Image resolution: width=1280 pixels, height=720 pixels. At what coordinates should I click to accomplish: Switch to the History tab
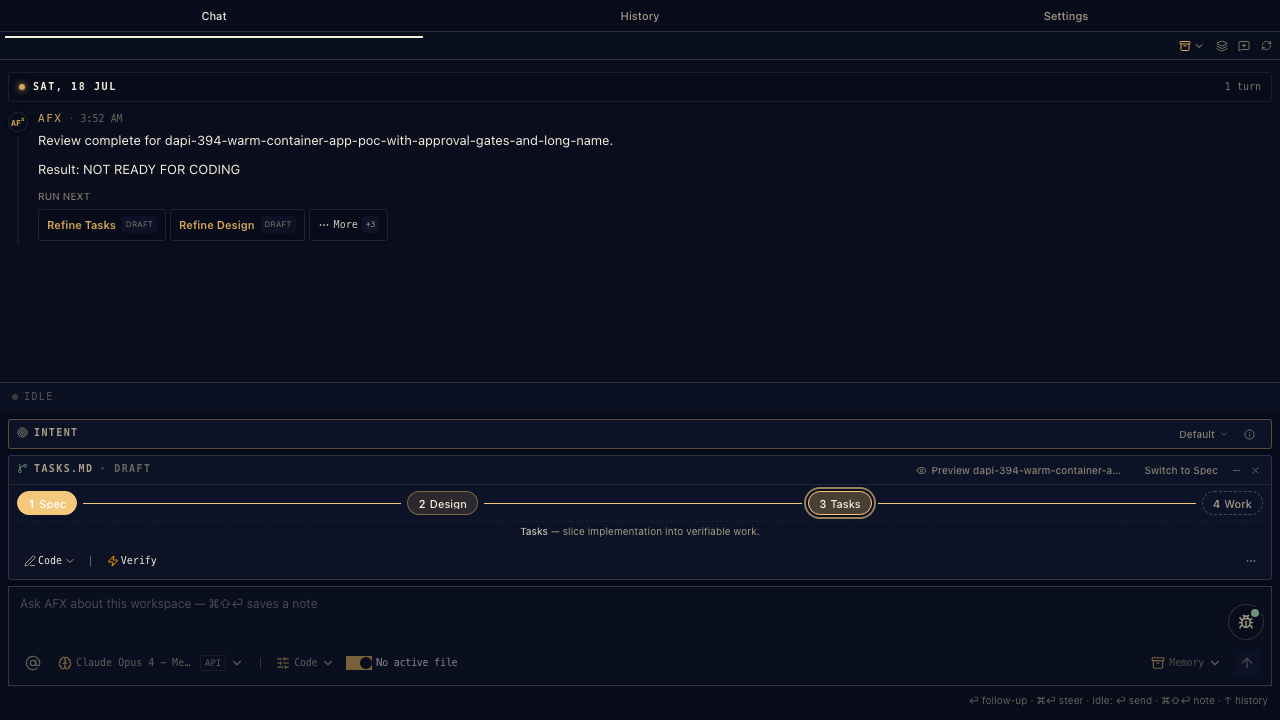(x=639, y=16)
